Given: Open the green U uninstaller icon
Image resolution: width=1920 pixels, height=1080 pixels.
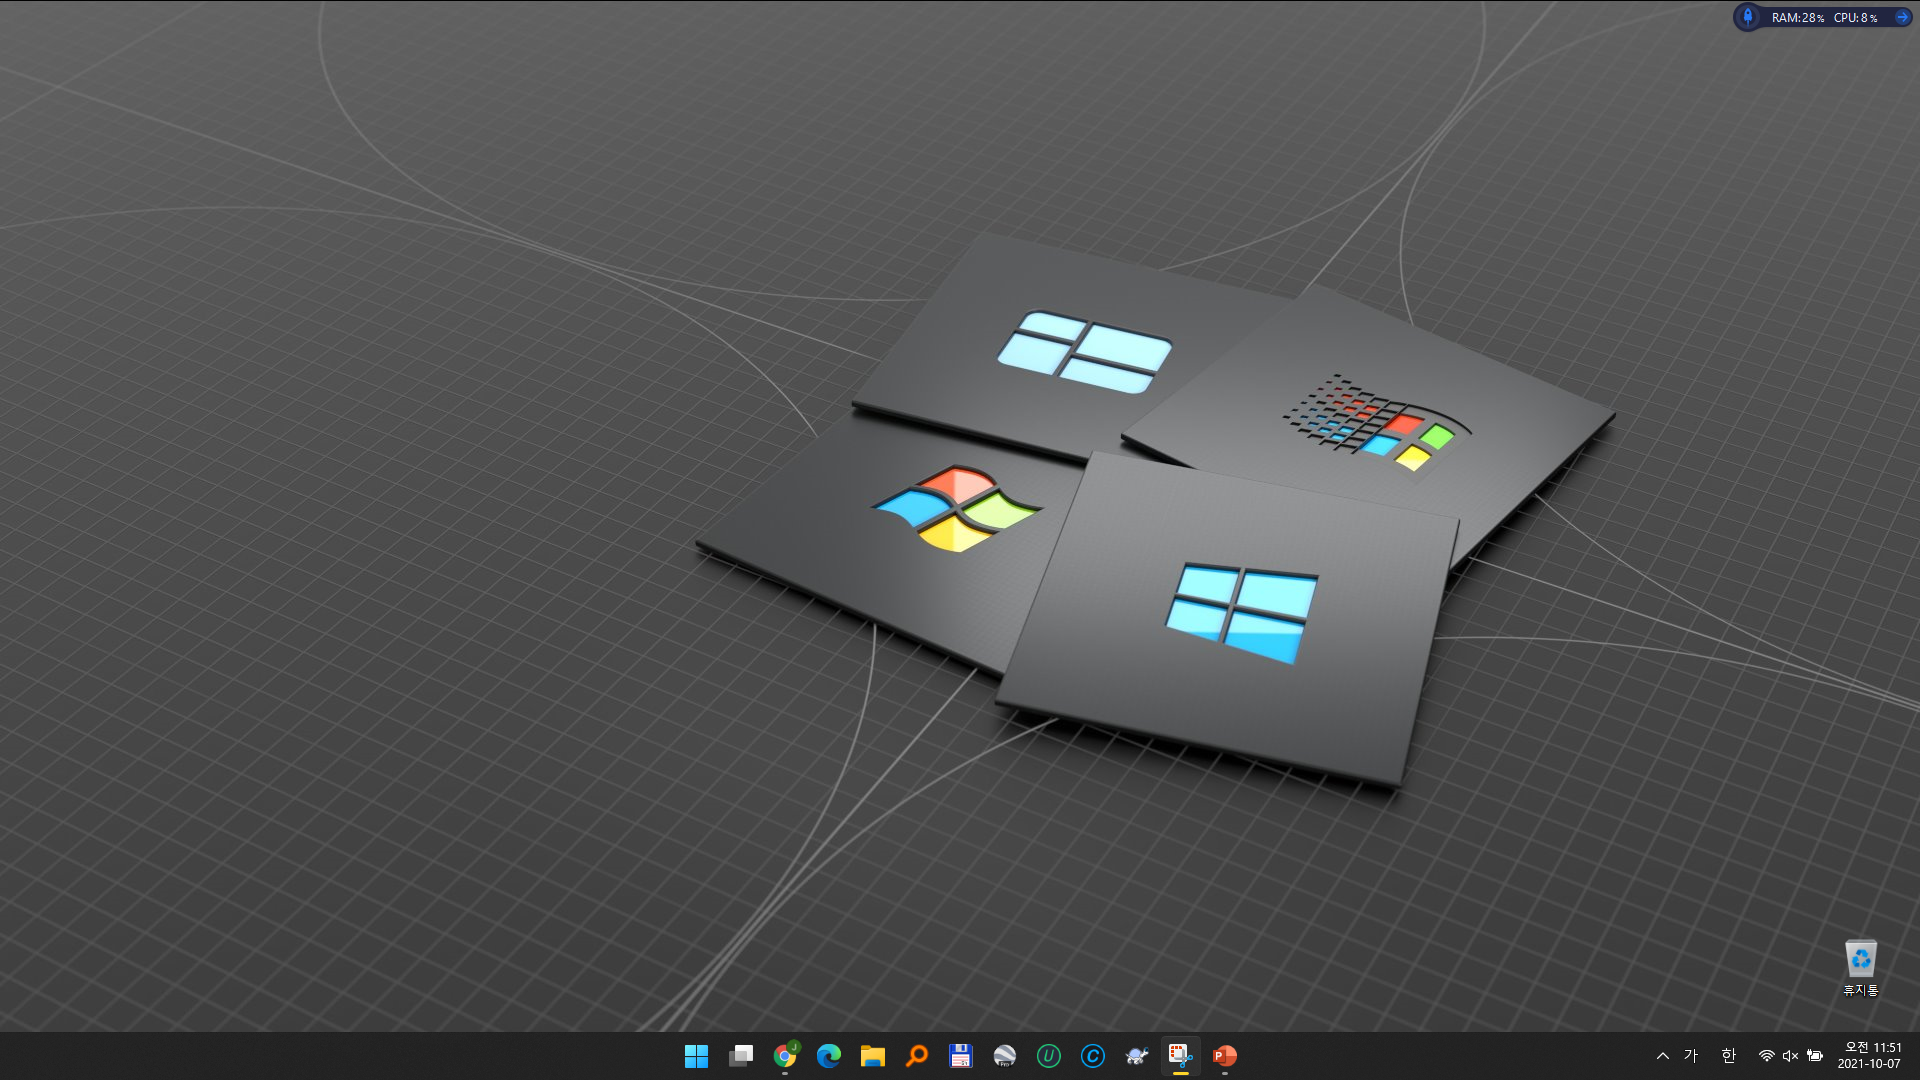Looking at the screenshot, I should (1049, 1056).
